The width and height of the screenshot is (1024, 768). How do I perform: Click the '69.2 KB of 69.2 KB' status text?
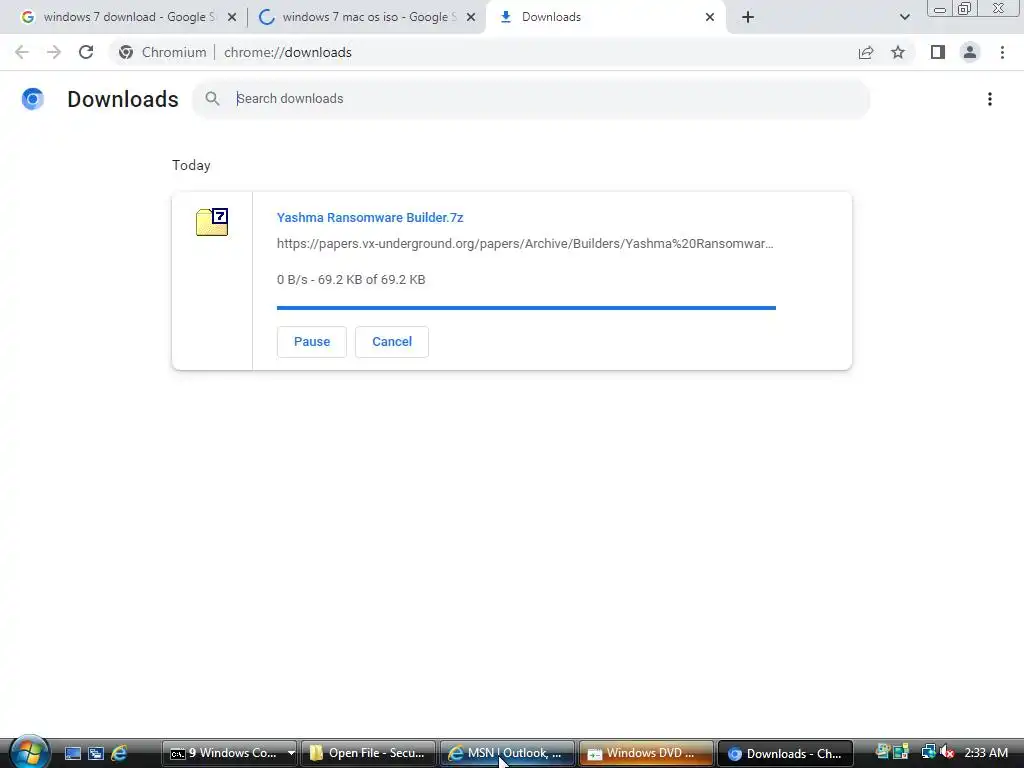(x=372, y=280)
